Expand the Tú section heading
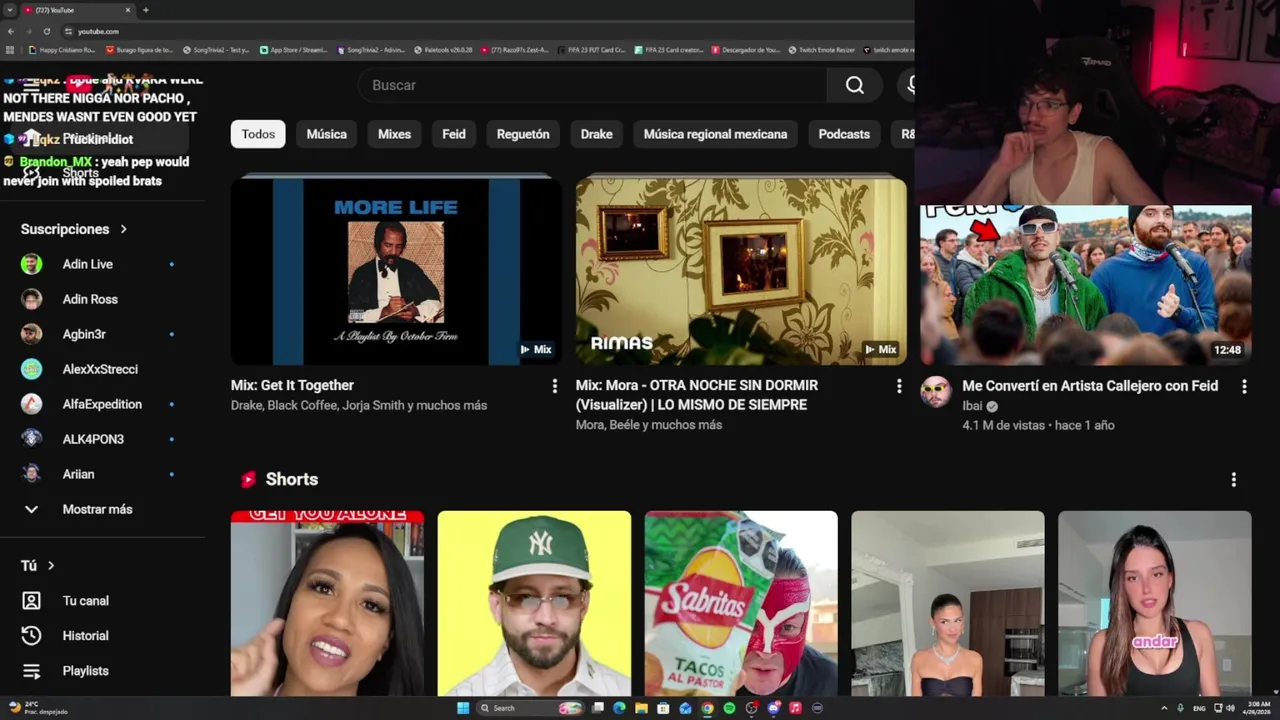Viewport: 1280px width, 720px height. pyautogui.click(x=38, y=566)
